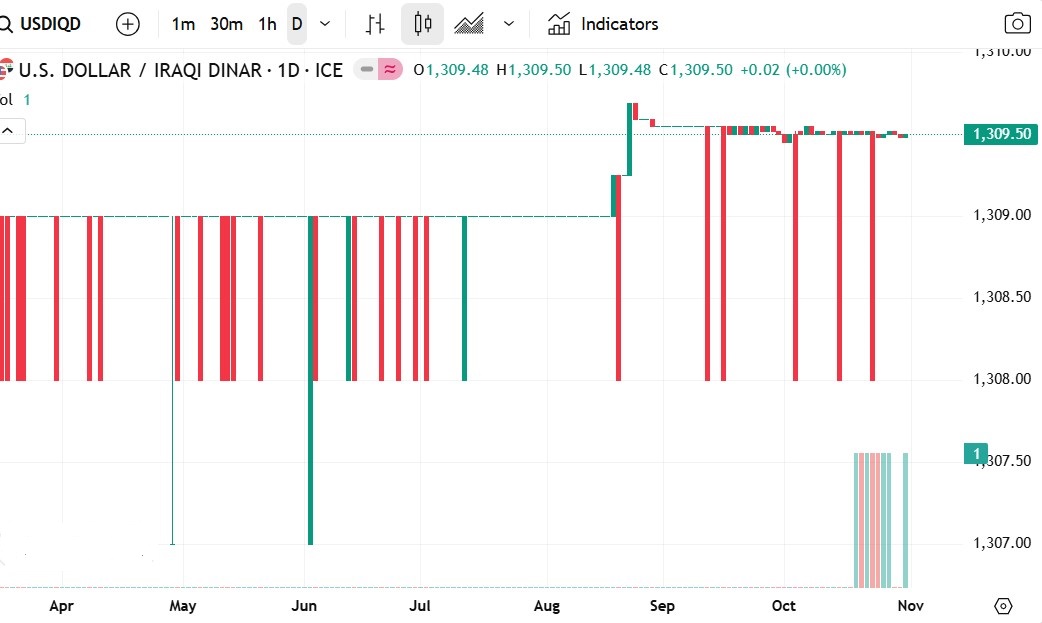Screen dimensions: 1042x623
Task: Click the search magnifier beside USDIQD
Action: point(6,24)
